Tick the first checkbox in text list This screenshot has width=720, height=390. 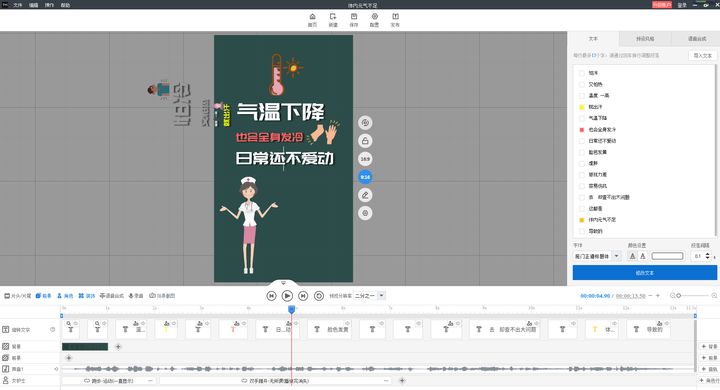[582, 73]
